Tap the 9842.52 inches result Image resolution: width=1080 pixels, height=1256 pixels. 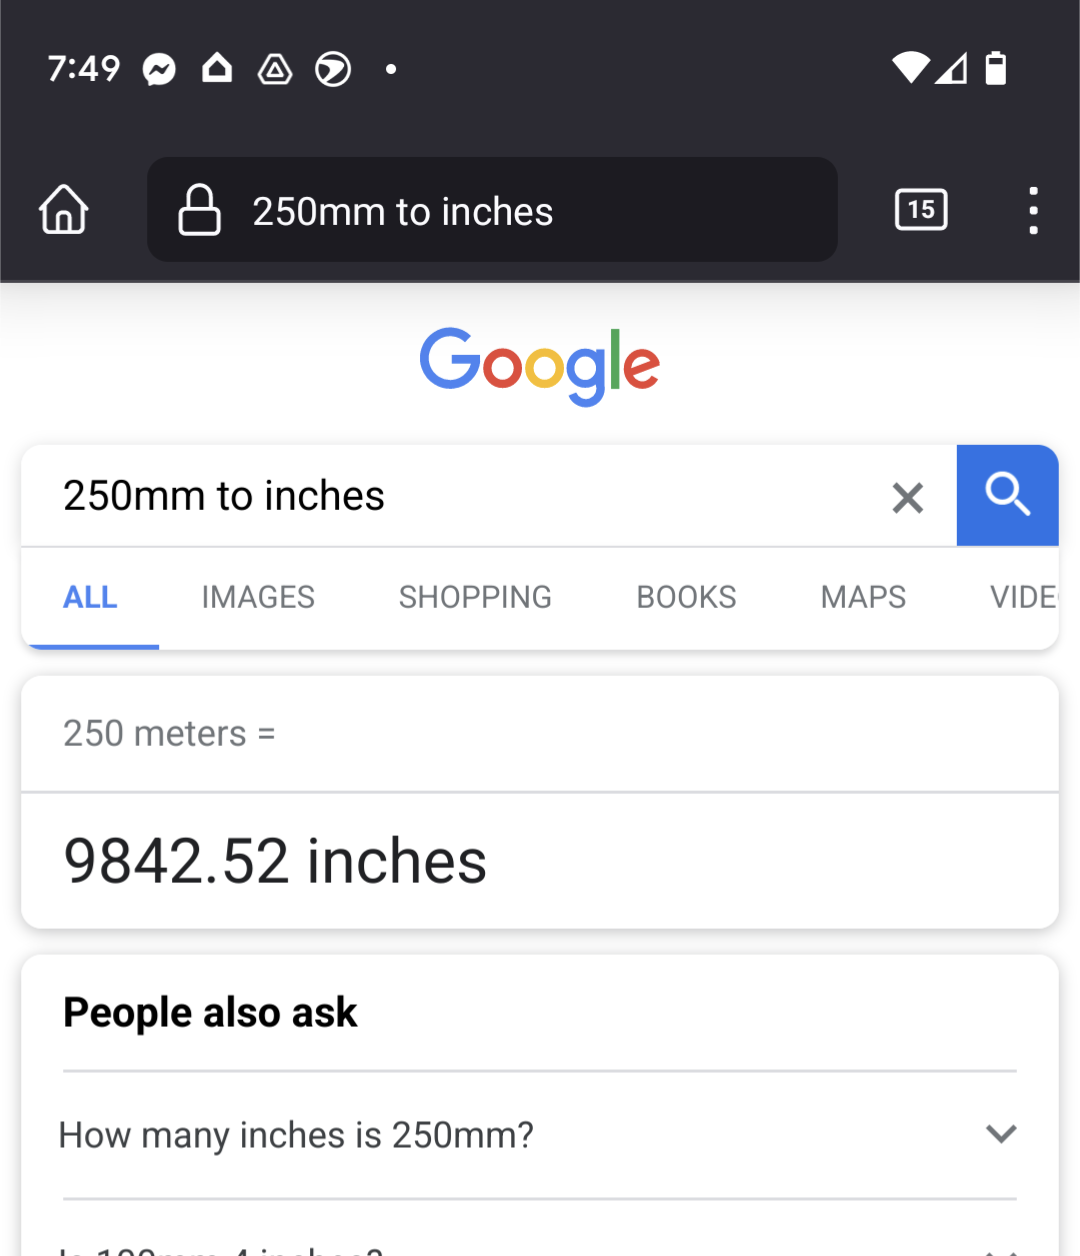point(275,861)
